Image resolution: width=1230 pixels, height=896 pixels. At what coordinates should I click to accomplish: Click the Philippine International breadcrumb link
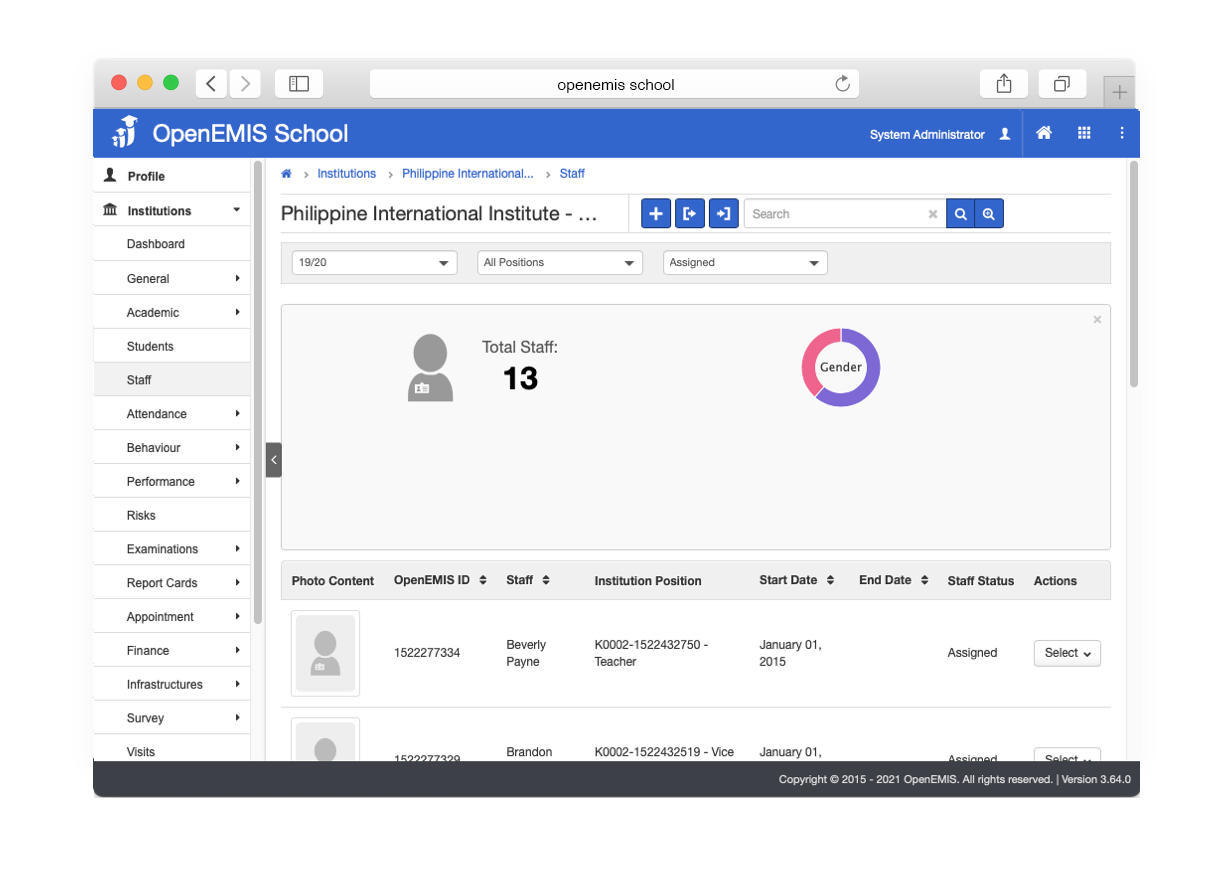tap(468, 174)
